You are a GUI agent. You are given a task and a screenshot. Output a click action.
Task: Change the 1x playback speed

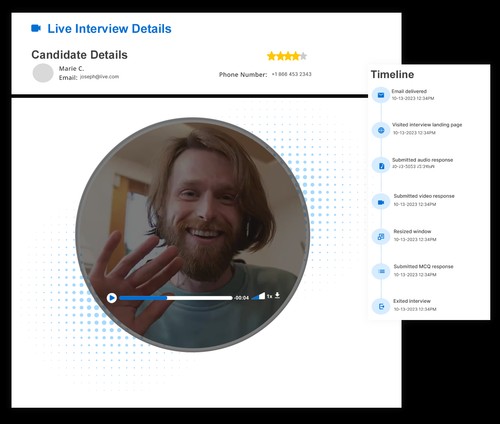[269, 296]
